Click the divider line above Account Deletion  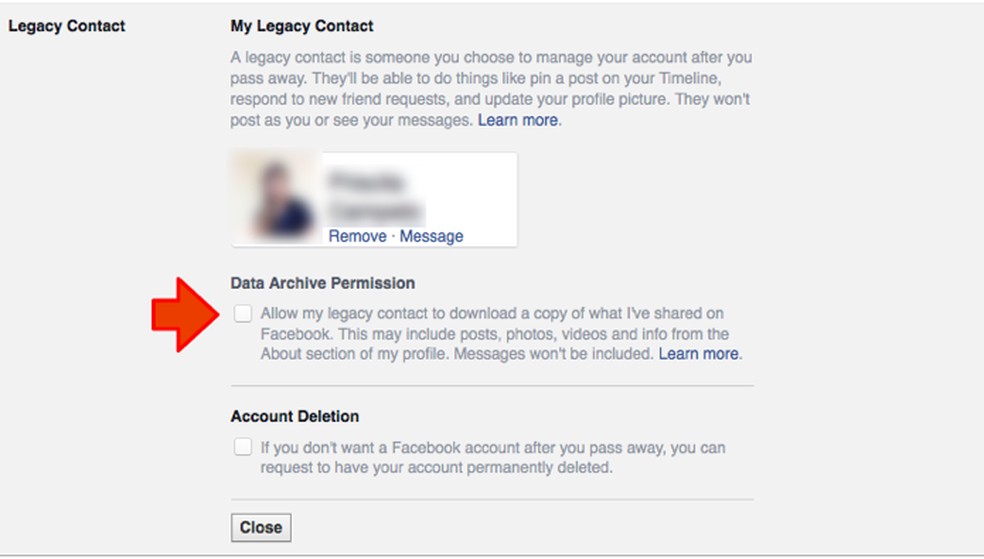[492, 386]
